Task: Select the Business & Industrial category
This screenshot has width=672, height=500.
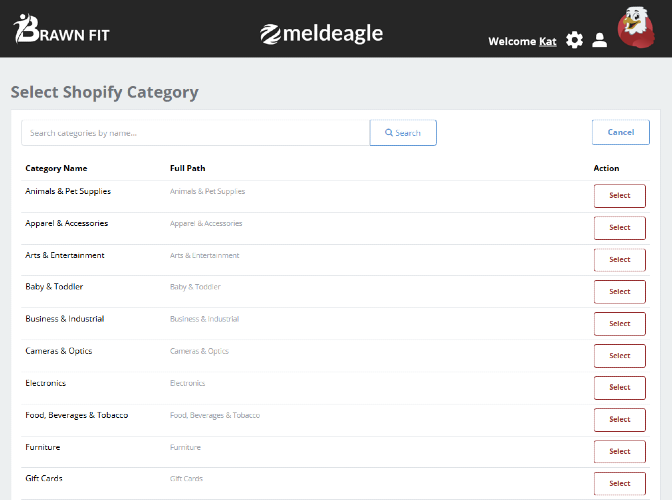Action: click(x=620, y=324)
